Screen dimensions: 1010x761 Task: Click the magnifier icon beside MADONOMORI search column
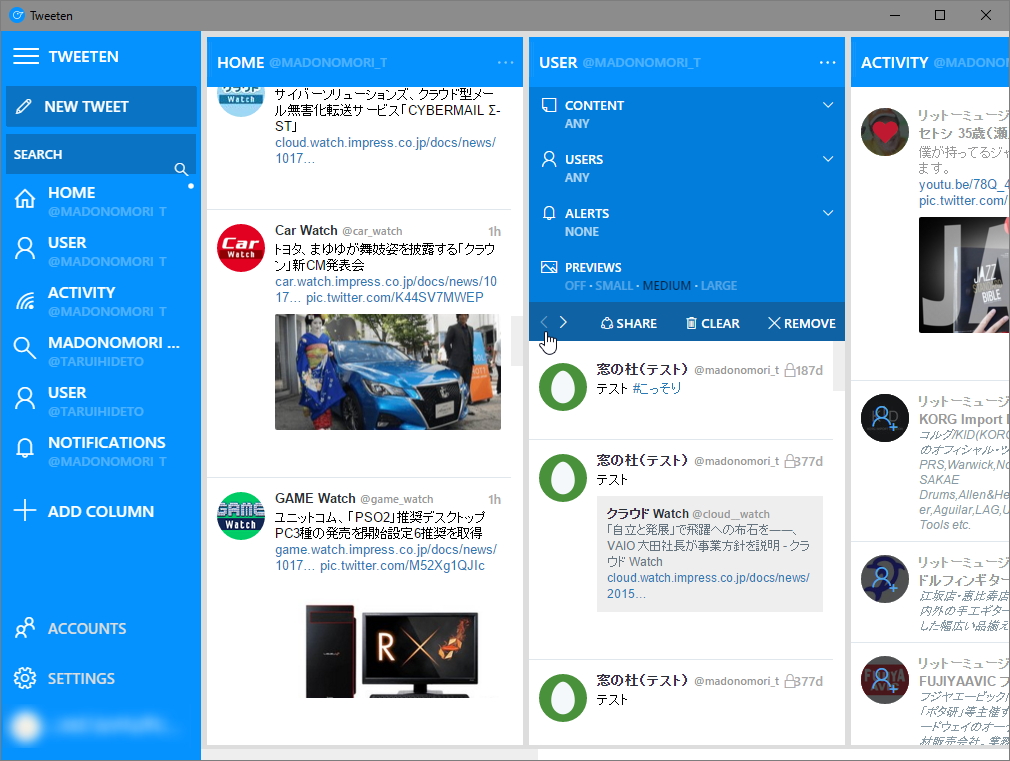coord(24,348)
